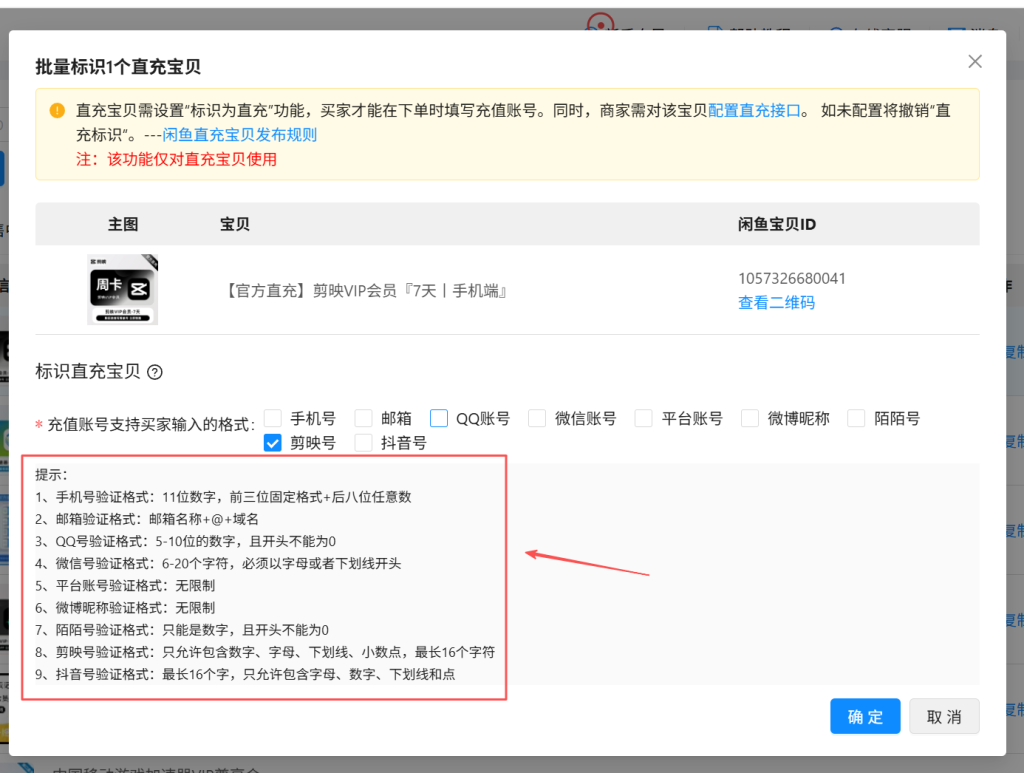Screen dimensions: 1024x773
Task: Click tip line 2 about 邮箱验证格式
Action: [147, 519]
